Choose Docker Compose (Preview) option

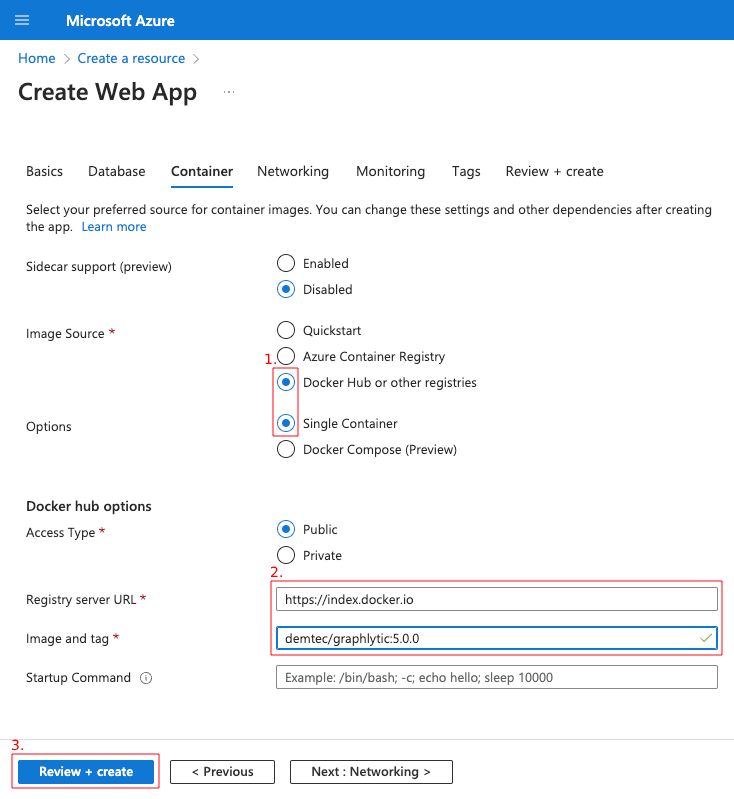click(x=286, y=449)
